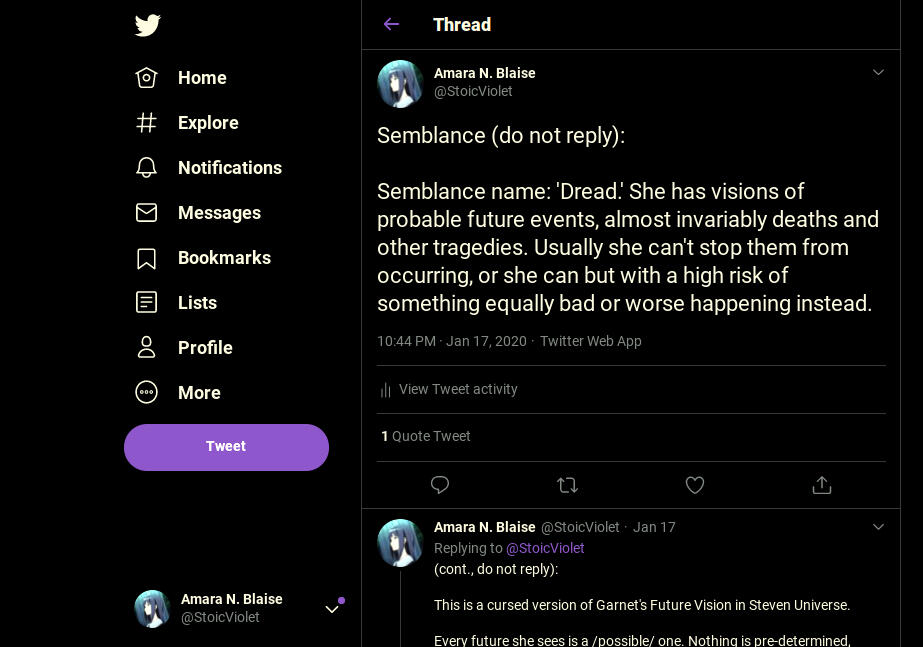Reply to the Semblance tweet
The height and width of the screenshot is (647, 923).
click(440, 485)
